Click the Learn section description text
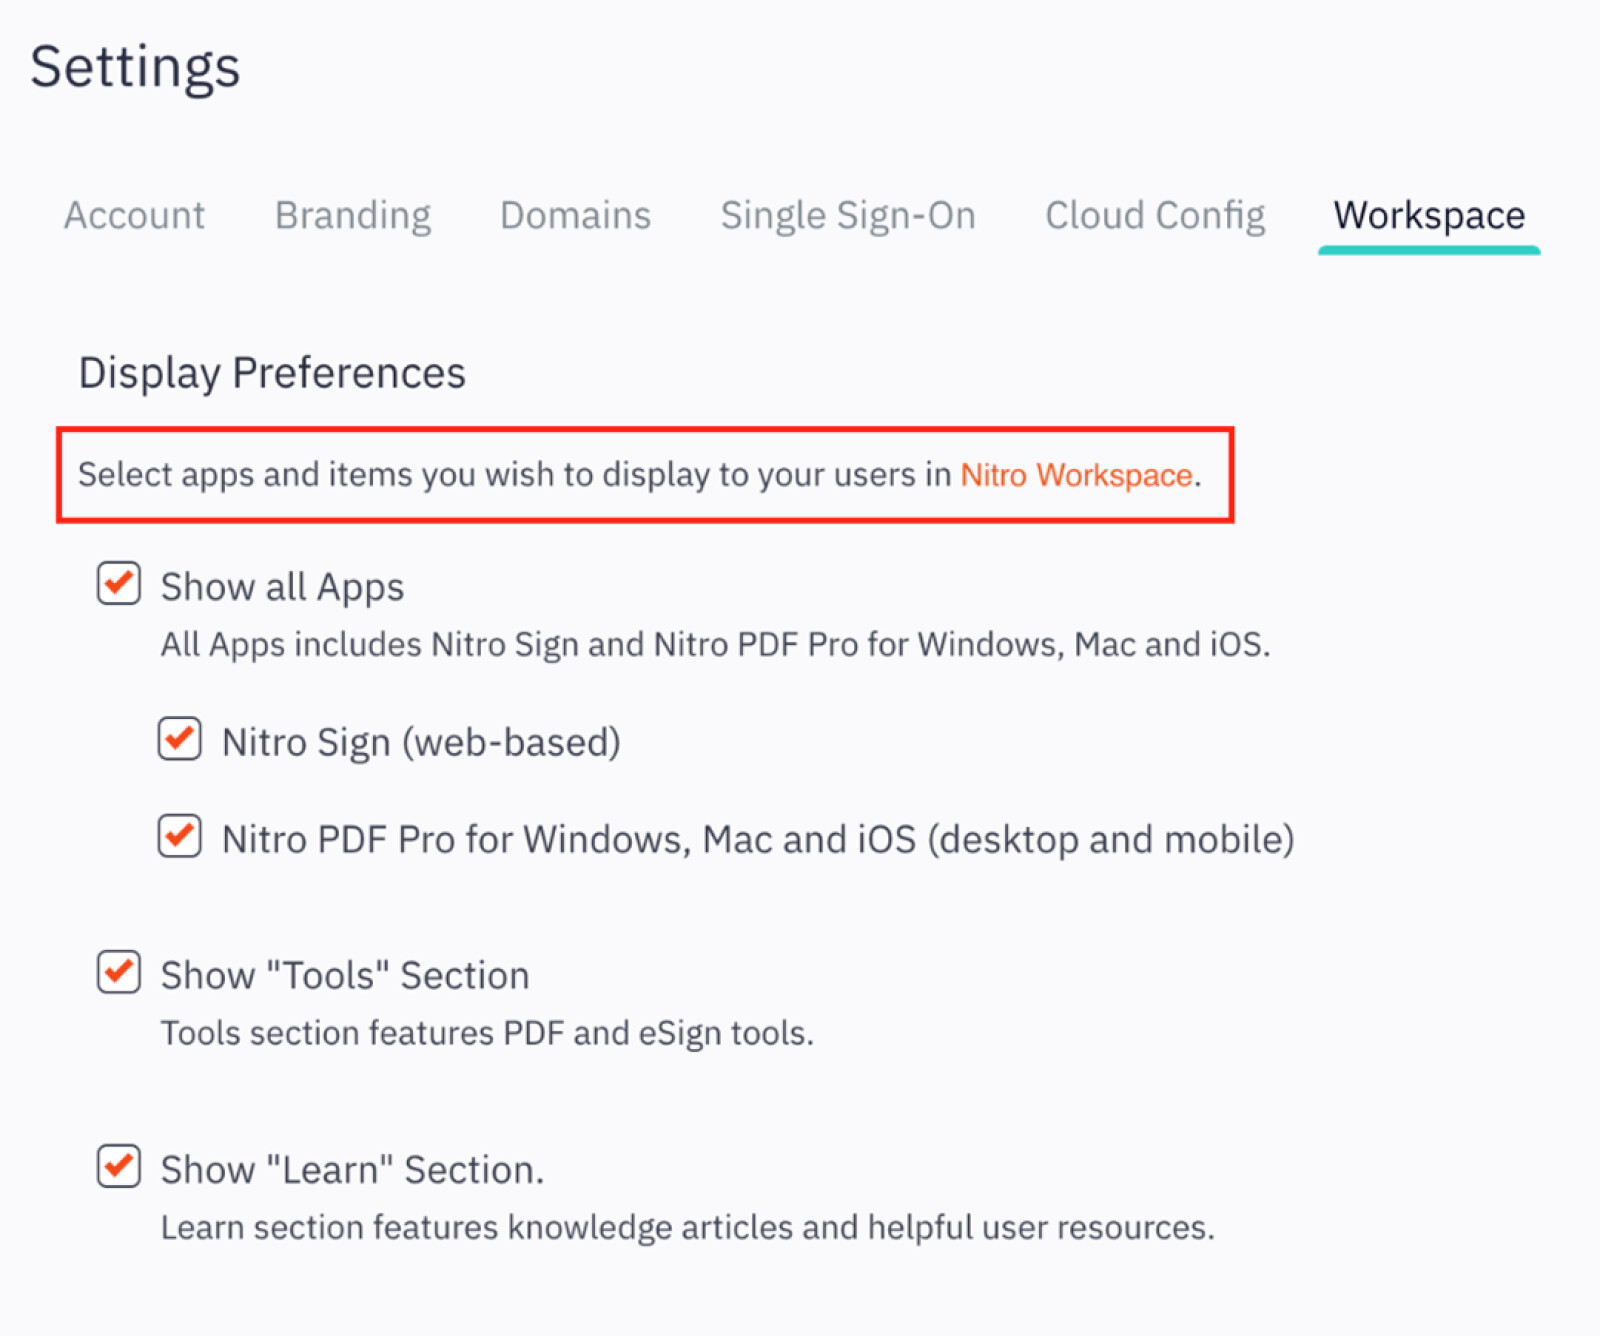Viewport: 1600px width, 1336px height. point(688,1226)
